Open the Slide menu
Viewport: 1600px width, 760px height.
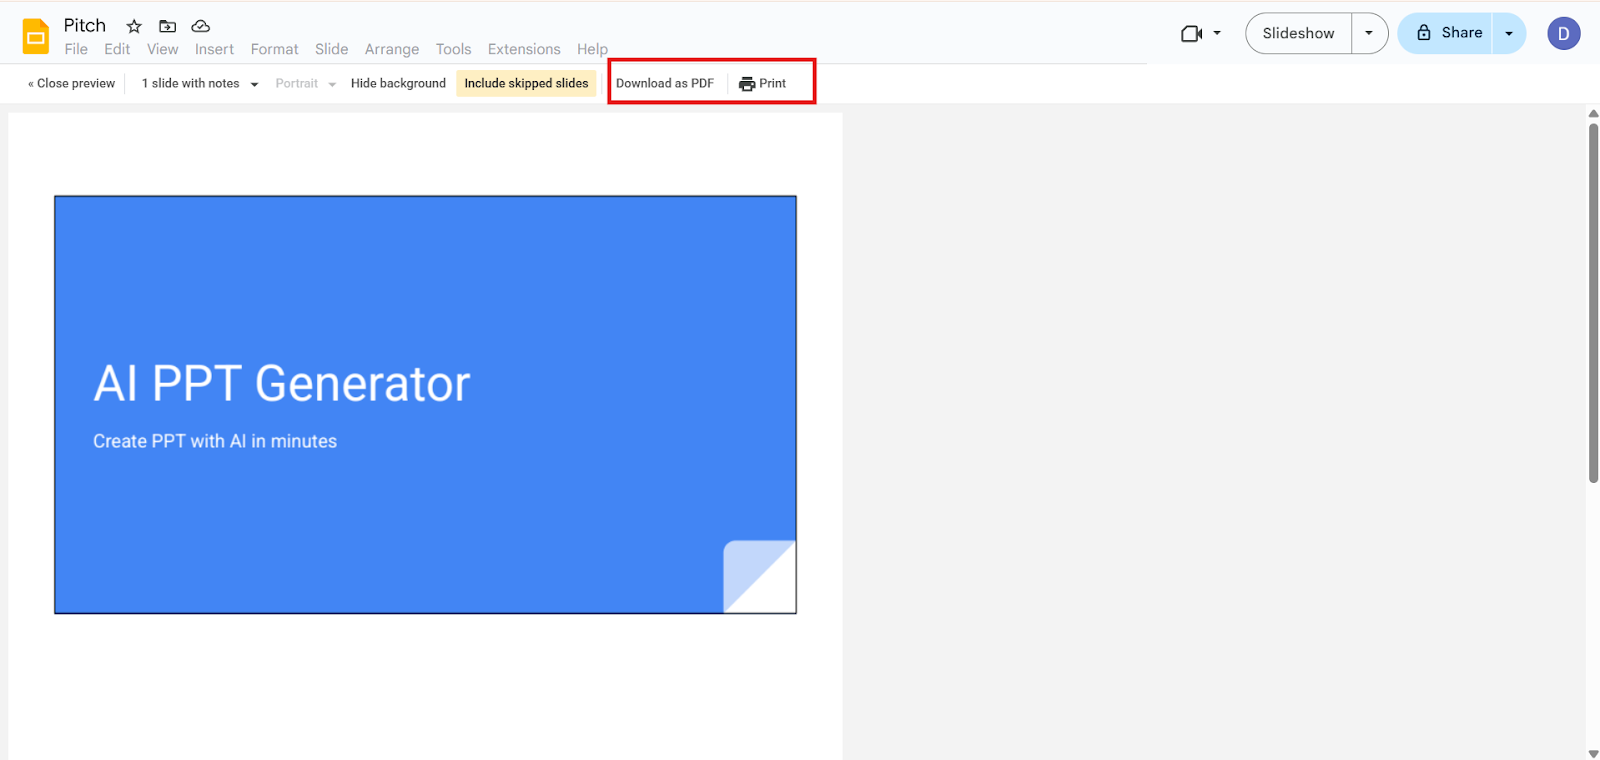(x=332, y=49)
